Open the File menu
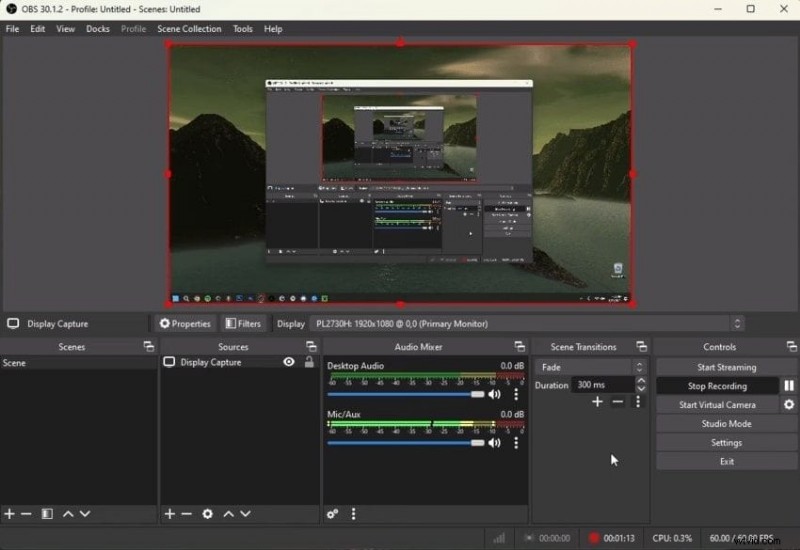 click(x=12, y=29)
